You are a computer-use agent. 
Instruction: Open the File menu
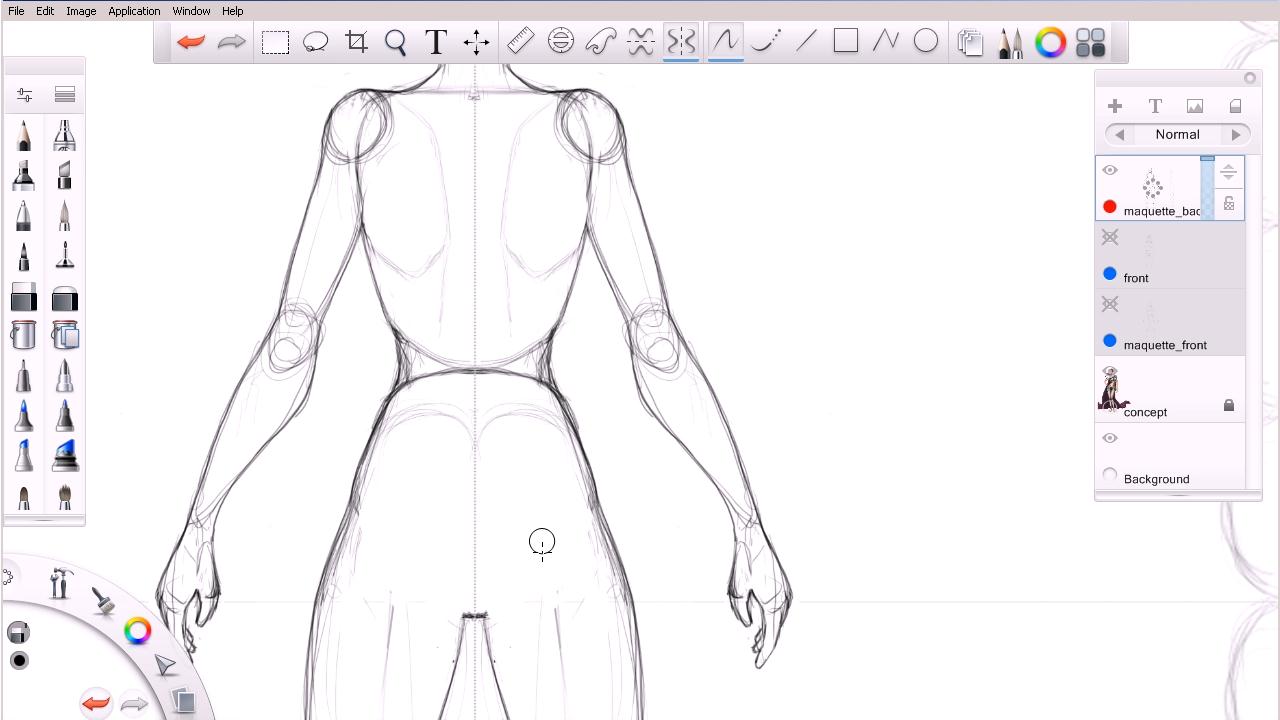click(x=16, y=11)
